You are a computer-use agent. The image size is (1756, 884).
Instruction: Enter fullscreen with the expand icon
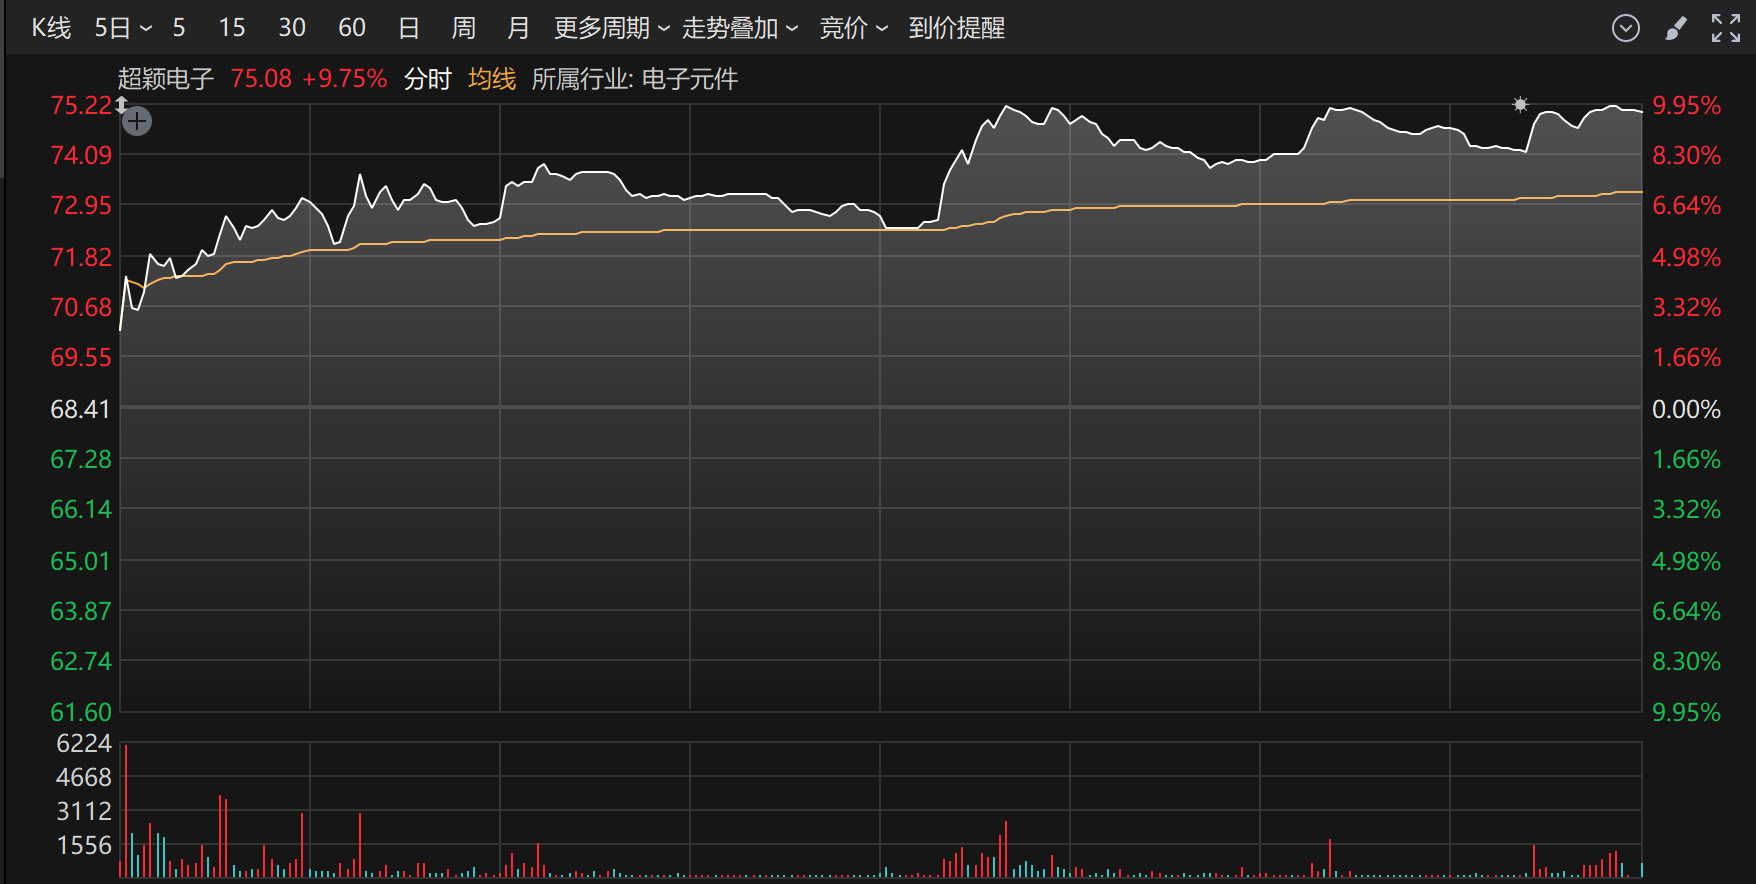pyautogui.click(x=1725, y=28)
